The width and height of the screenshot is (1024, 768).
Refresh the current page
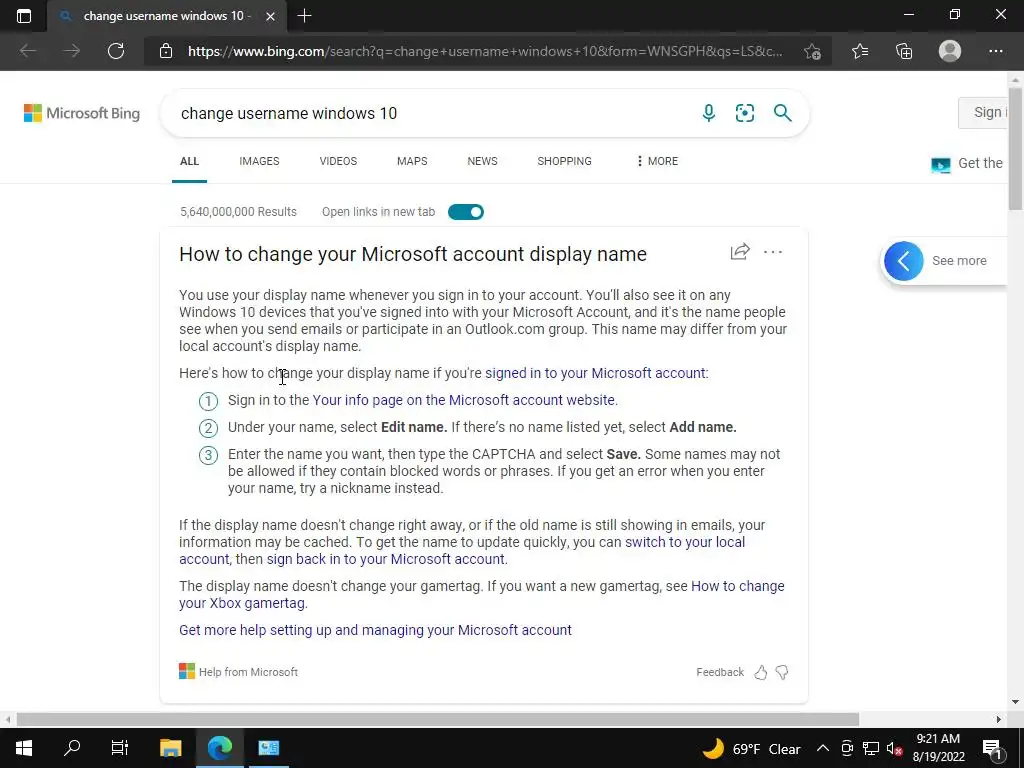coord(116,51)
